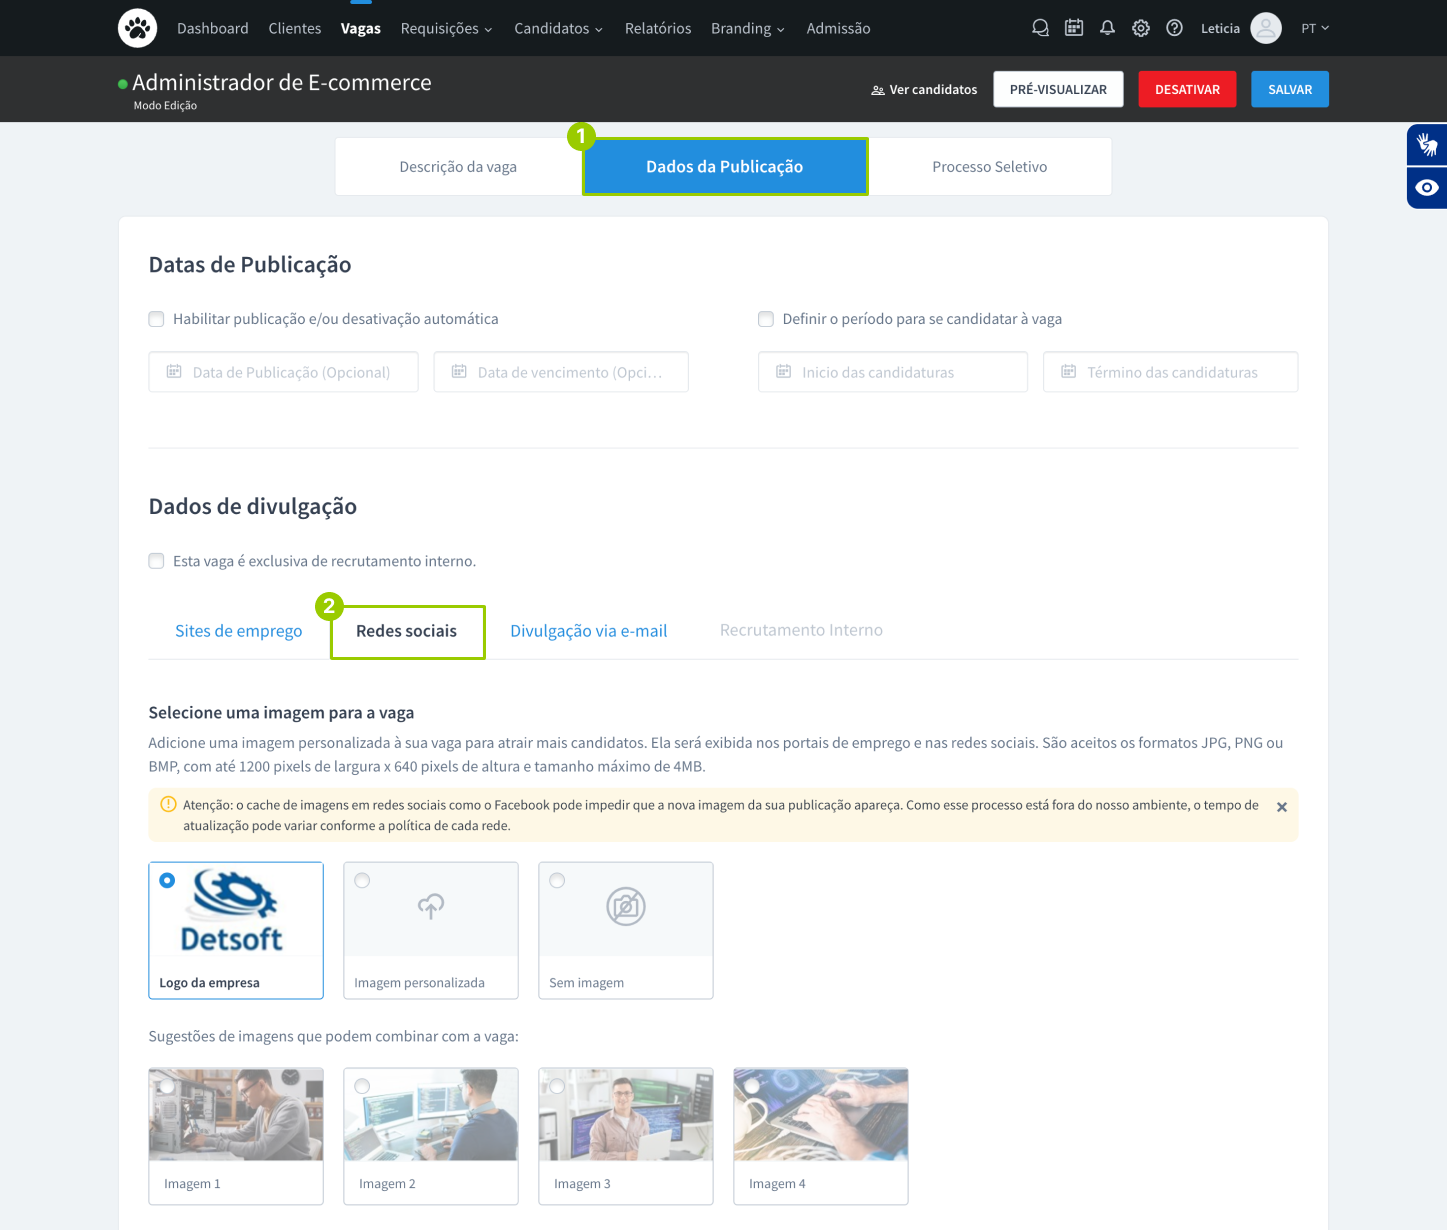Image resolution: width=1447 pixels, height=1230 pixels.
Task: Click the SALVAR button
Action: (x=1289, y=89)
